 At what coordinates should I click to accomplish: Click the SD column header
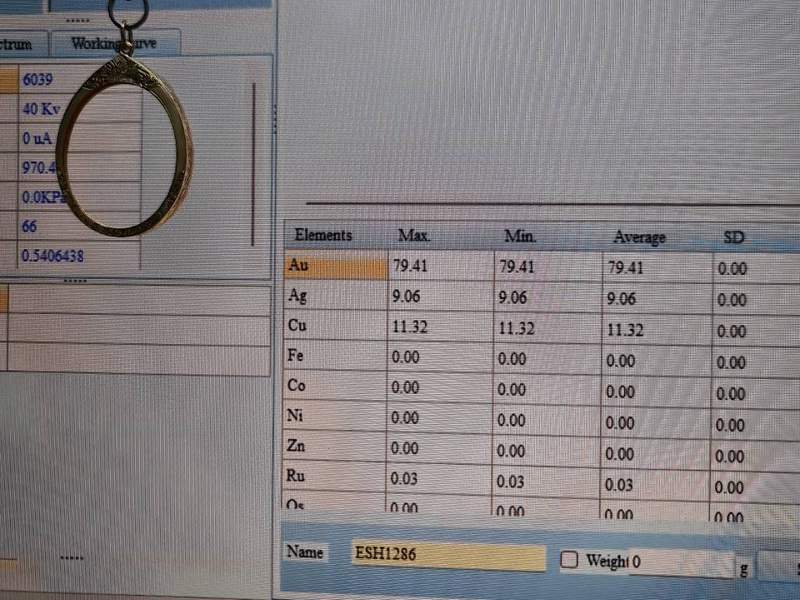point(734,239)
